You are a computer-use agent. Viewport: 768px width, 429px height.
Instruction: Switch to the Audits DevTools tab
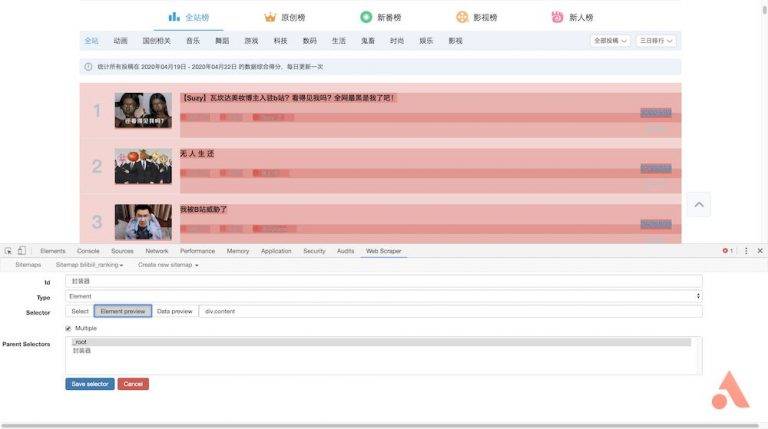tap(345, 251)
